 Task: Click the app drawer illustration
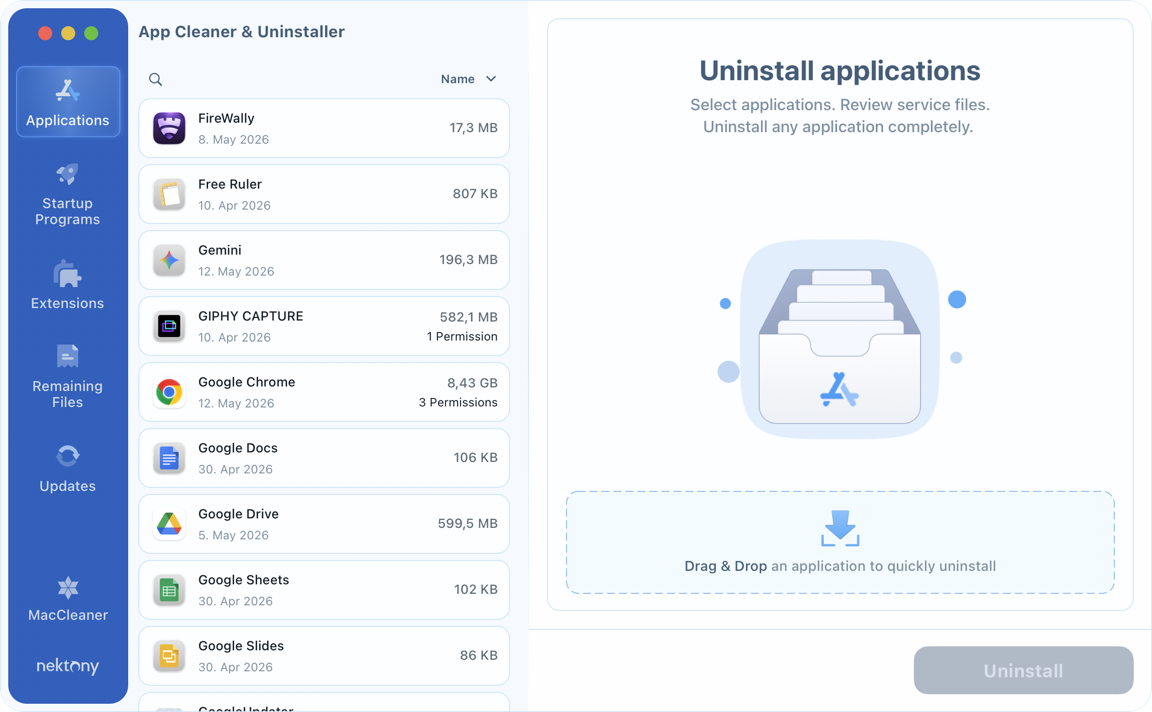click(x=840, y=339)
